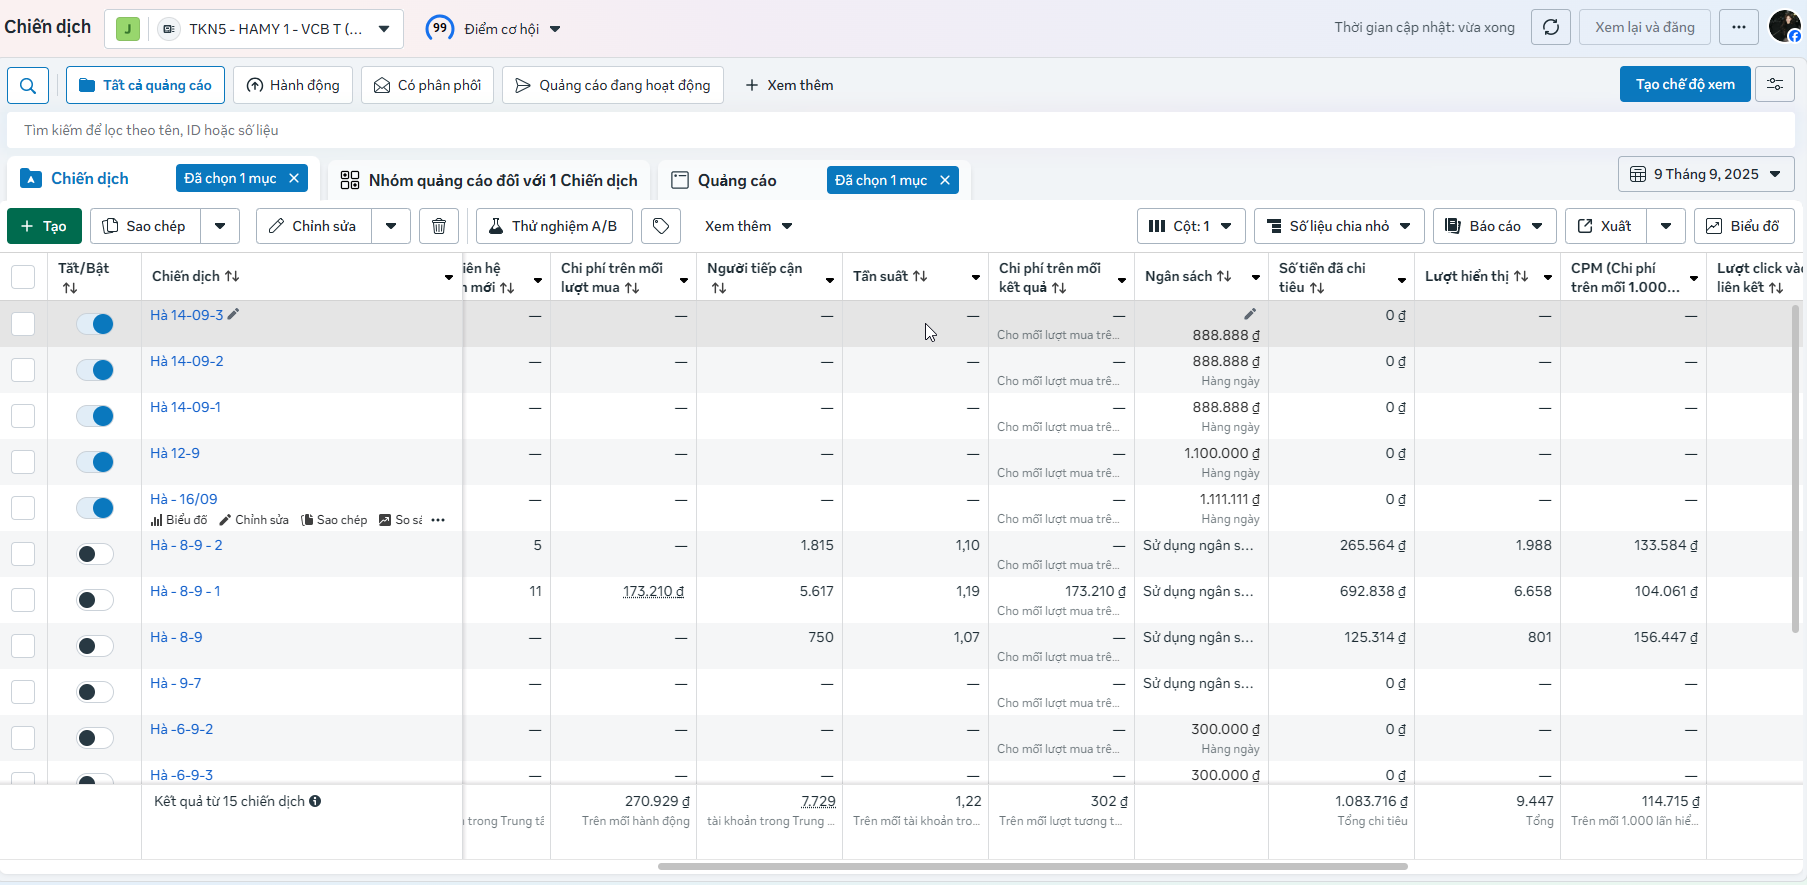Switch to the Quảng cáo tab
Viewport: 1807px width, 885px height.
pos(737,180)
